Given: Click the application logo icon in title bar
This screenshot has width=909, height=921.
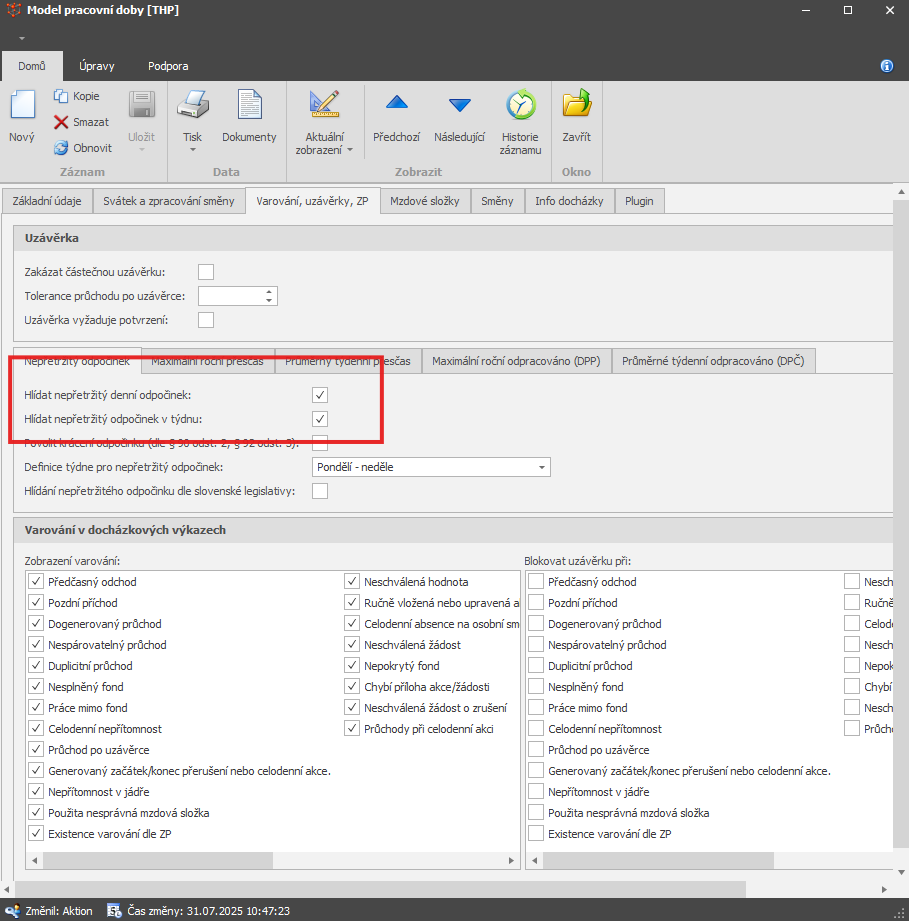Looking at the screenshot, I should 14,10.
